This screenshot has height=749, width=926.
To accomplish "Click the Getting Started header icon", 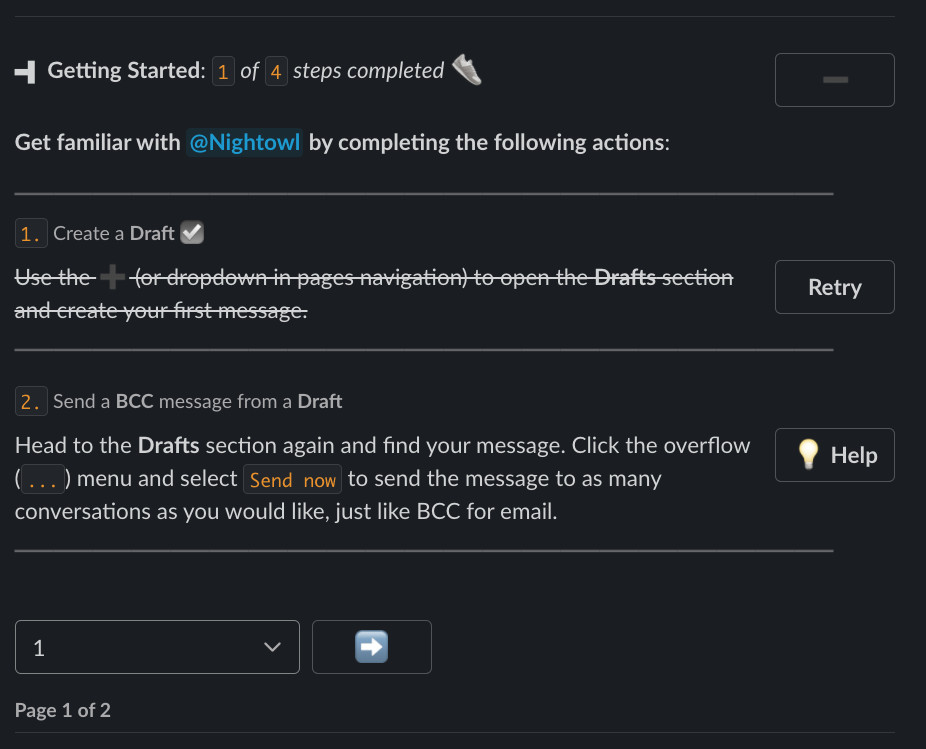I will [x=25, y=72].
